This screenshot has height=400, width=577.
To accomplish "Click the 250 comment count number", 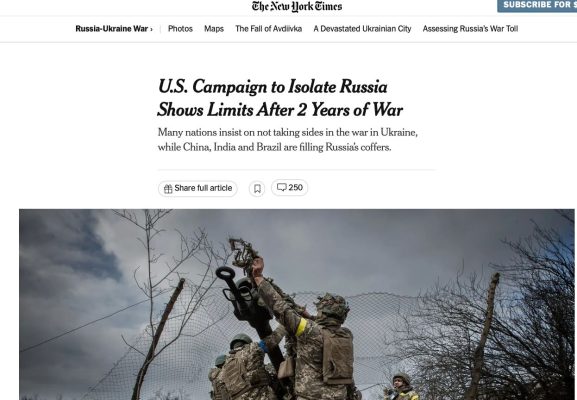I will click(x=295, y=188).
